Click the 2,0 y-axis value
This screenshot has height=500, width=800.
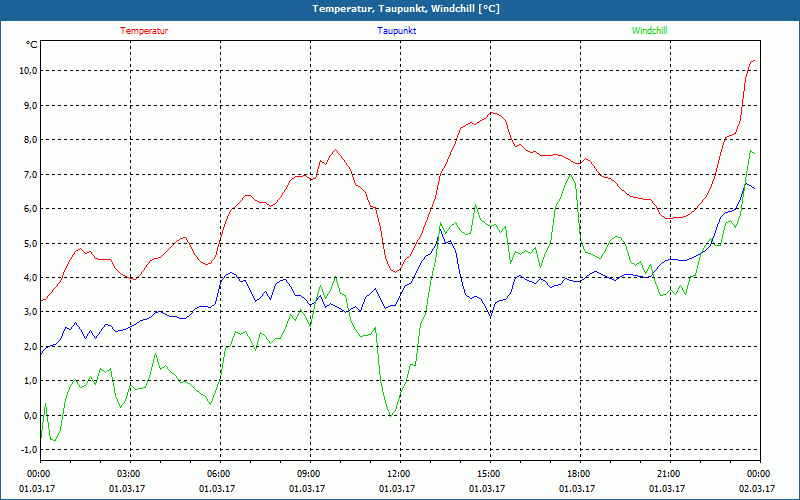tap(29, 346)
